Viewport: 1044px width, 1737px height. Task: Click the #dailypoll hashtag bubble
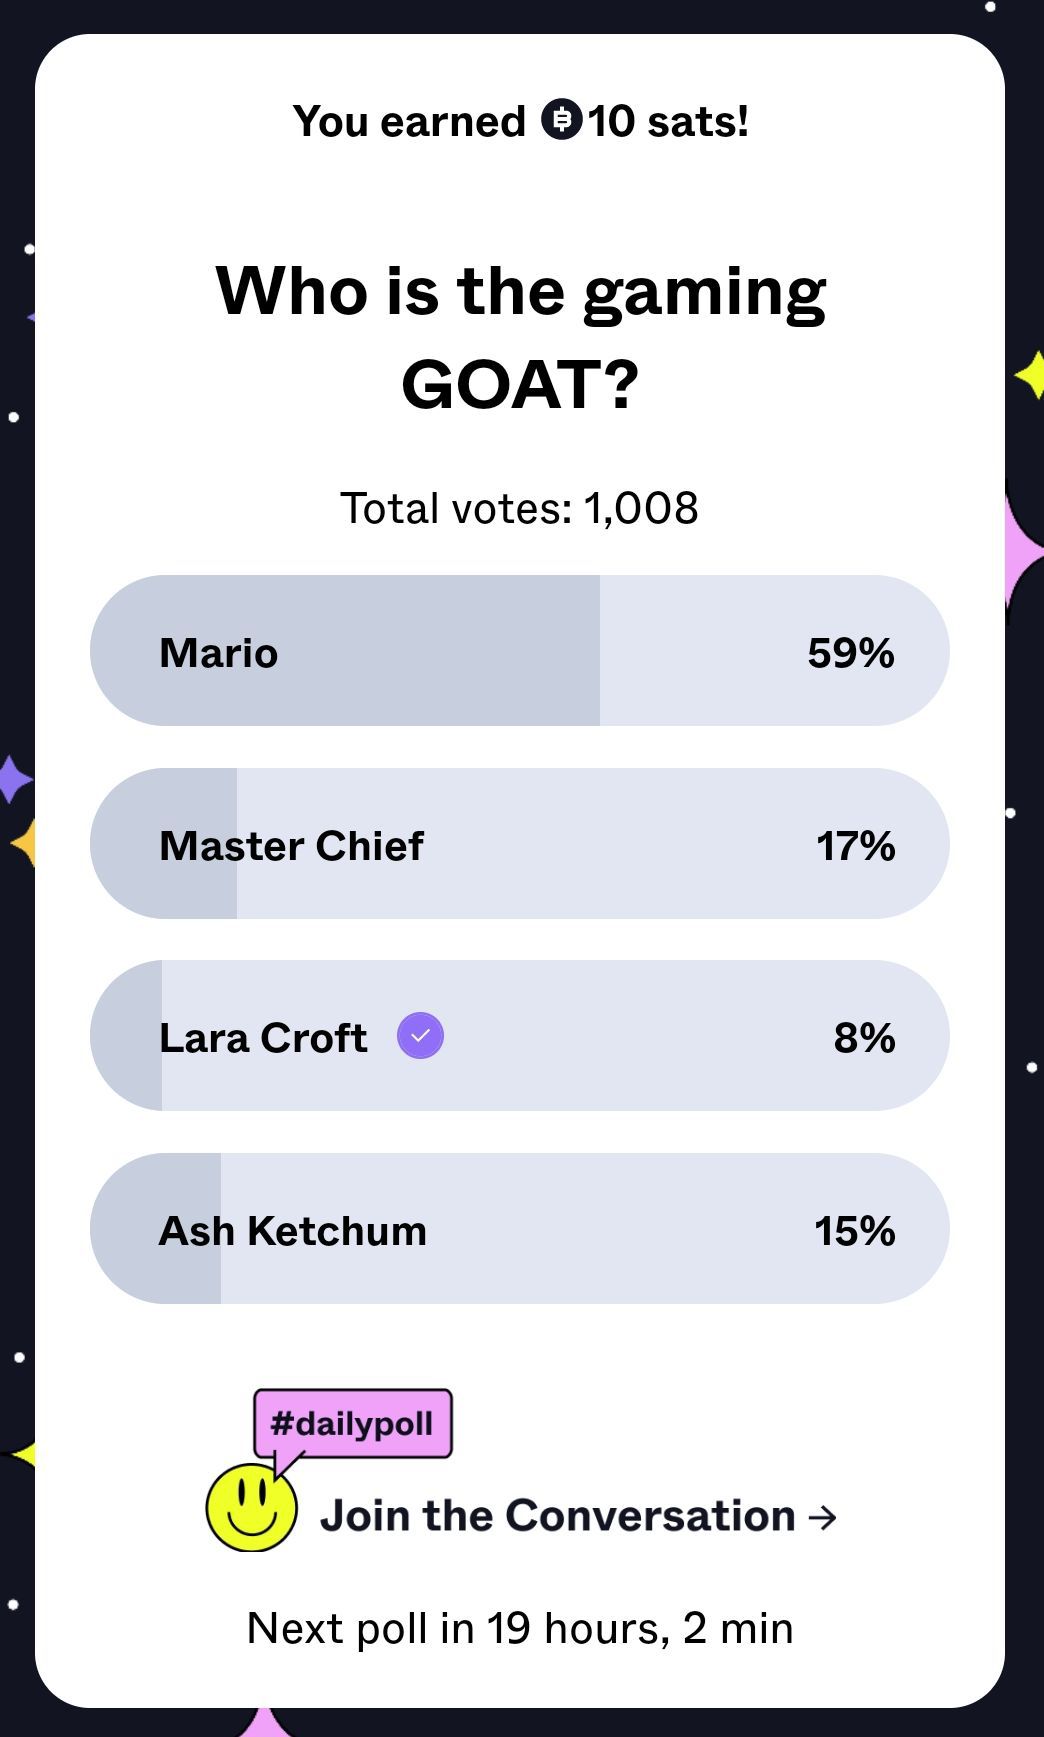353,1423
